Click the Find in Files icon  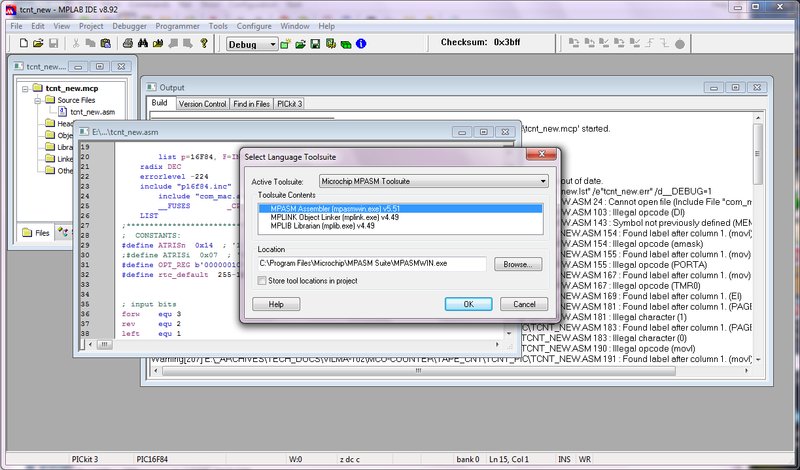[x=158, y=43]
